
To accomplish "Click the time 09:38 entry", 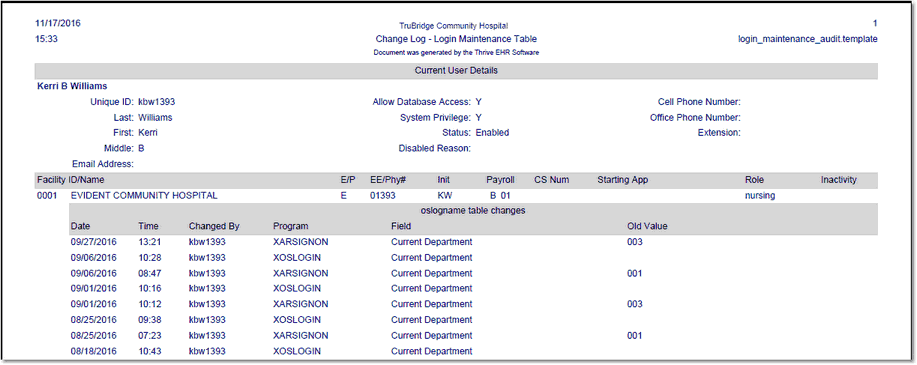I will 149,320.
